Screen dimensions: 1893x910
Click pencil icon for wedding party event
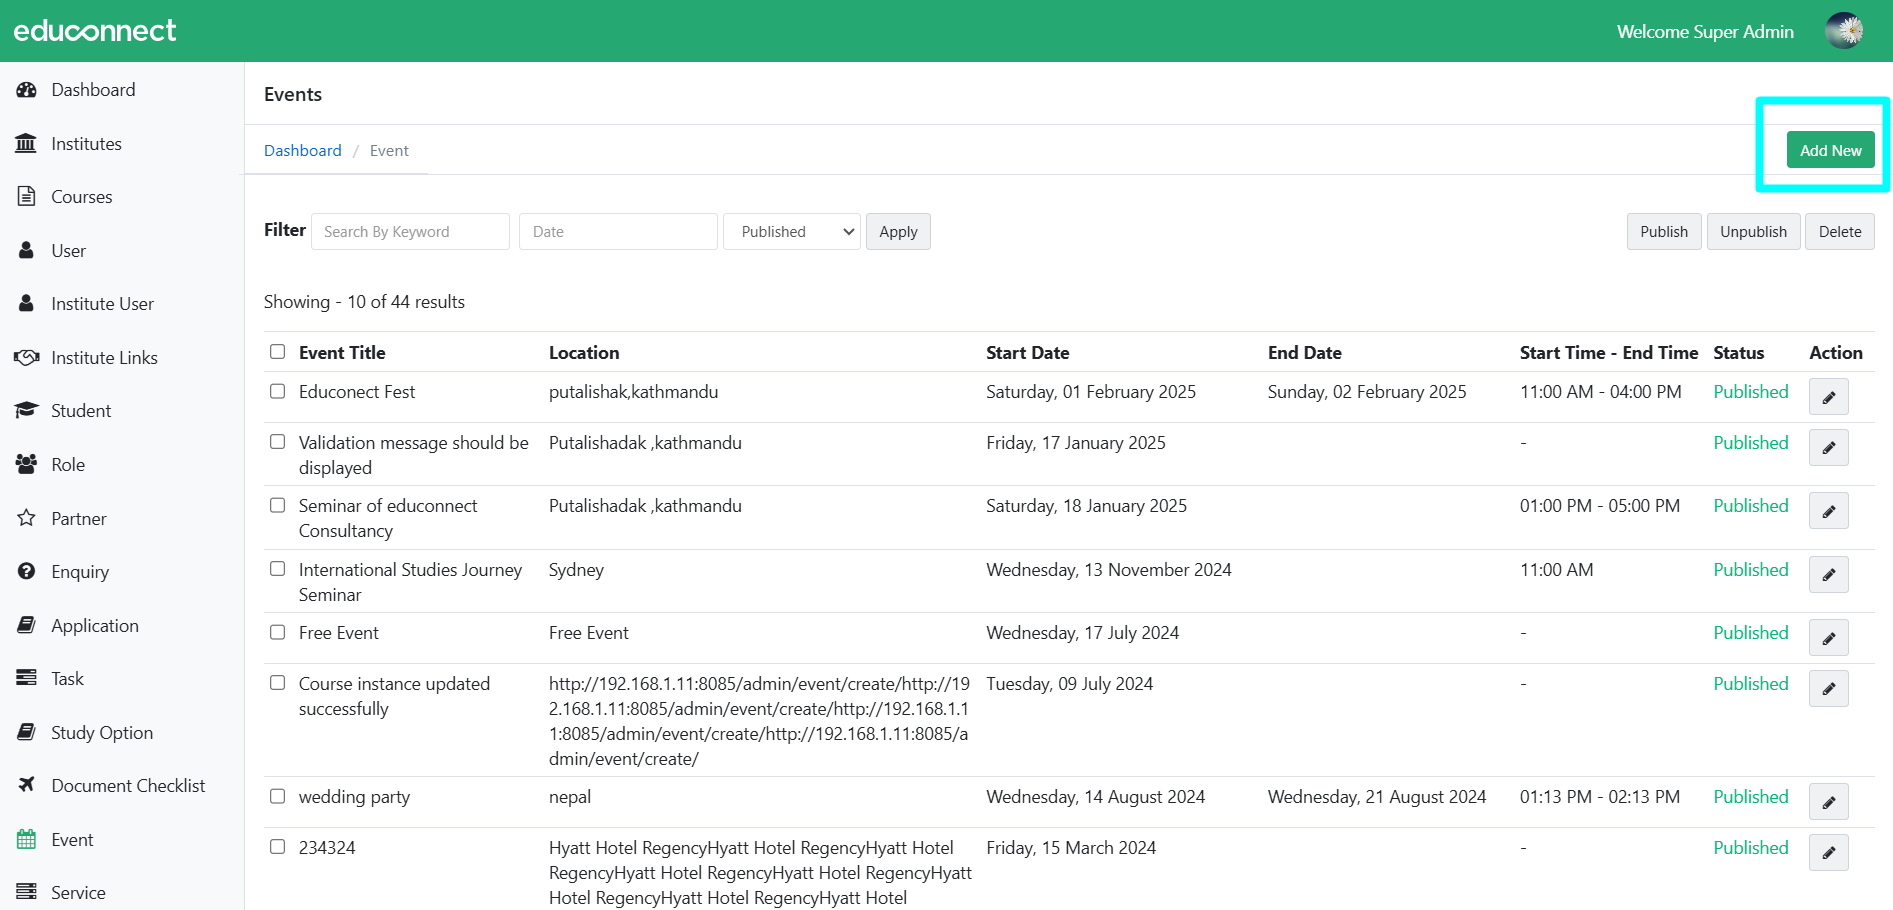1828,802
